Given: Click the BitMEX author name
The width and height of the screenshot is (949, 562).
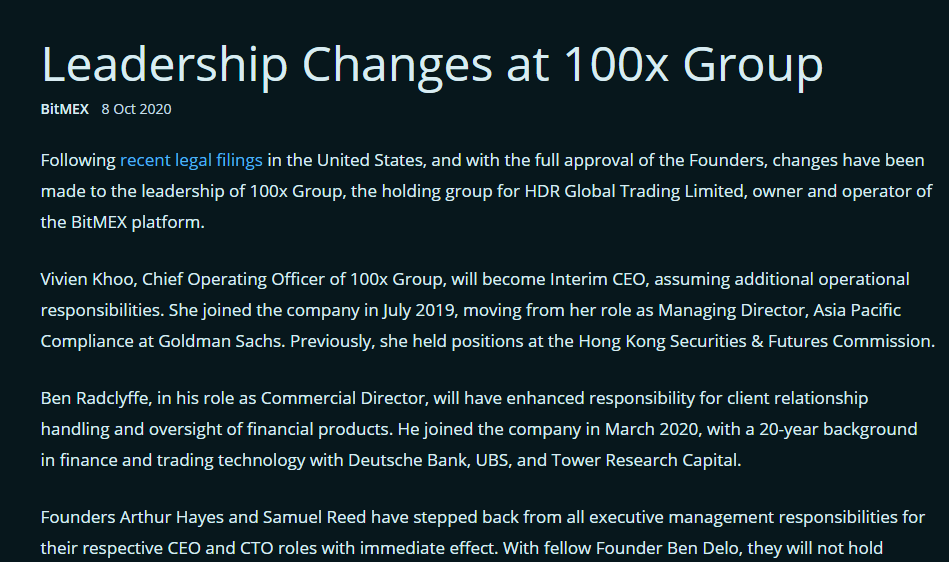Looking at the screenshot, I should pyautogui.click(x=65, y=109).
